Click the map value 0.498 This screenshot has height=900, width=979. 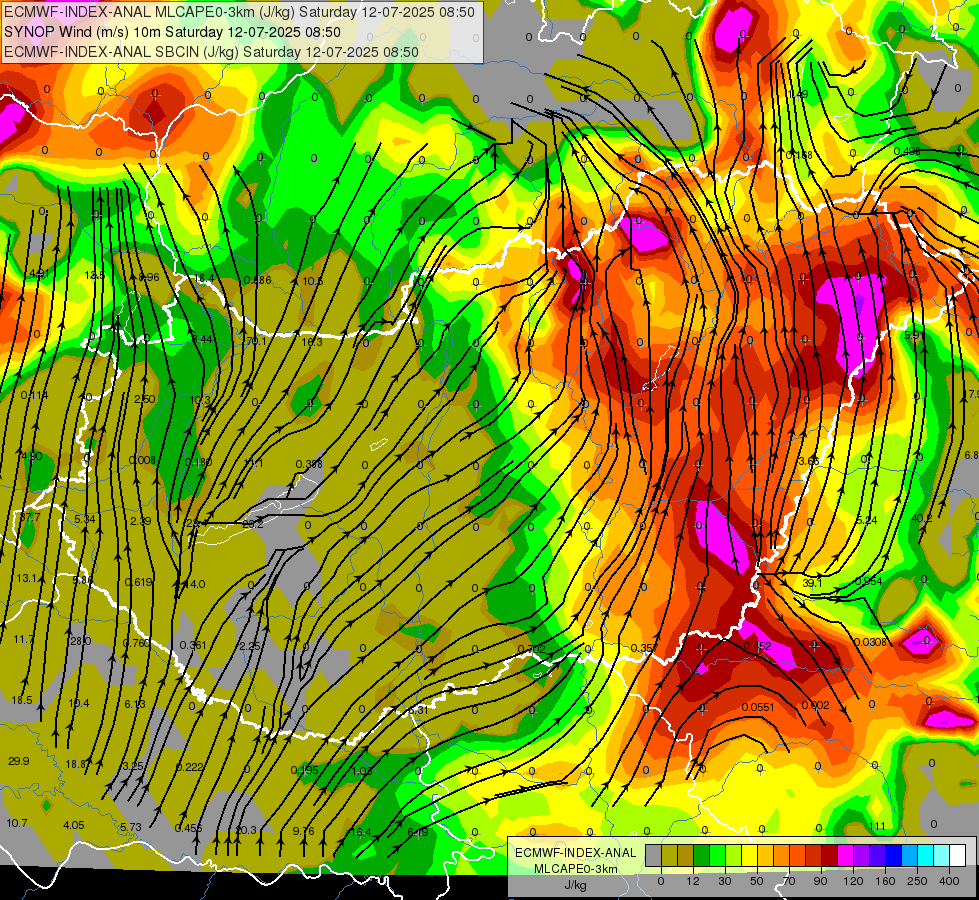click(907, 151)
